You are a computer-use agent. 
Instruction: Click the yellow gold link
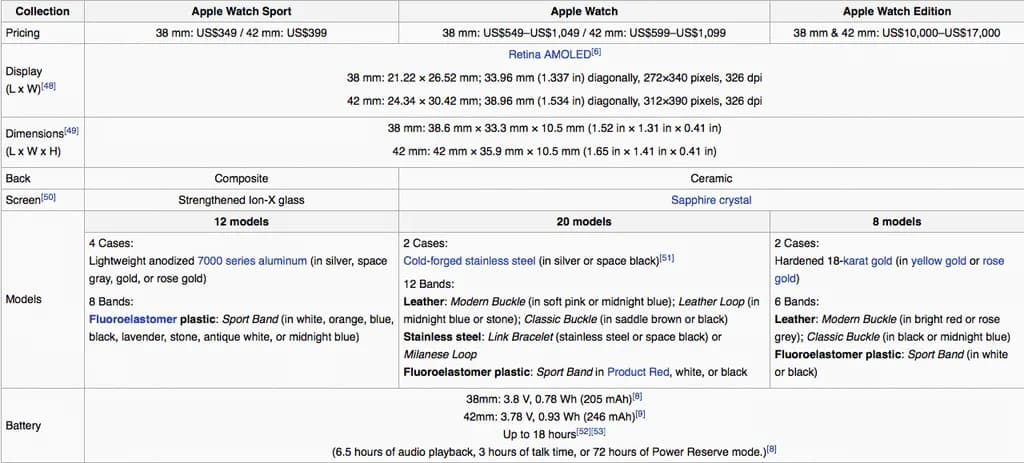coord(938,261)
